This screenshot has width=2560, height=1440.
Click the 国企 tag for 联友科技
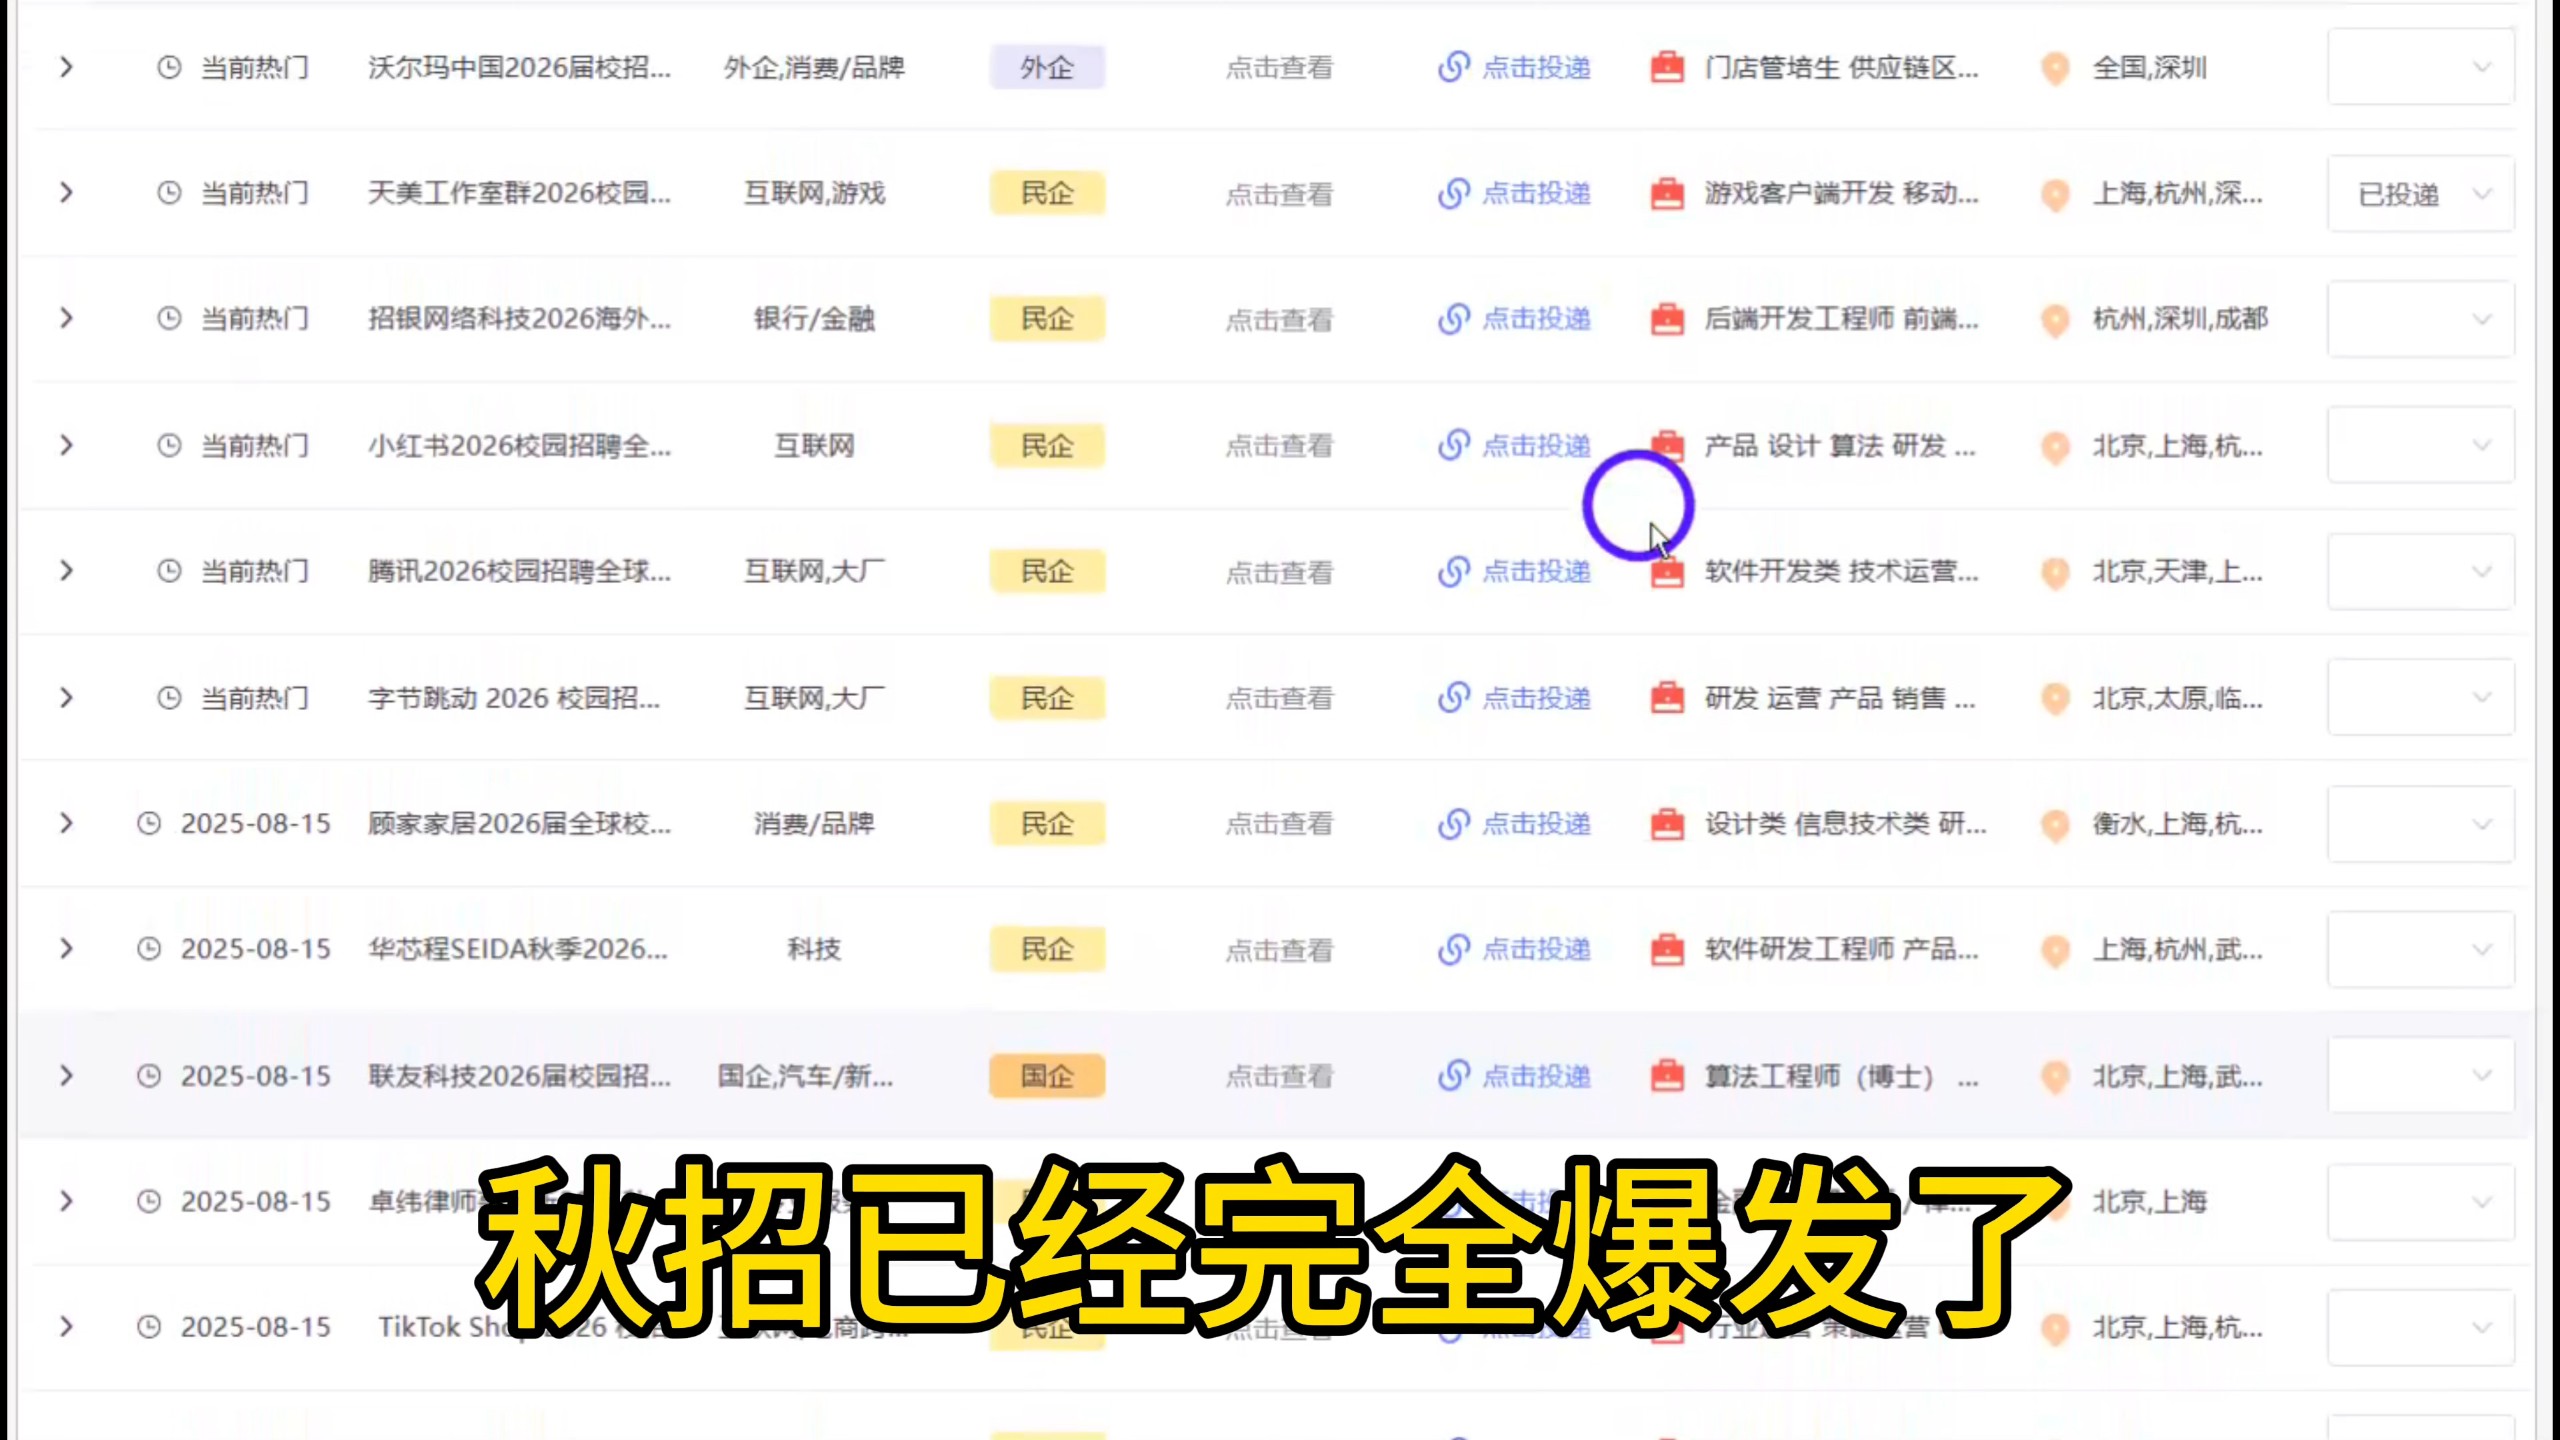pyautogui.click(x=1047, y=1076)
